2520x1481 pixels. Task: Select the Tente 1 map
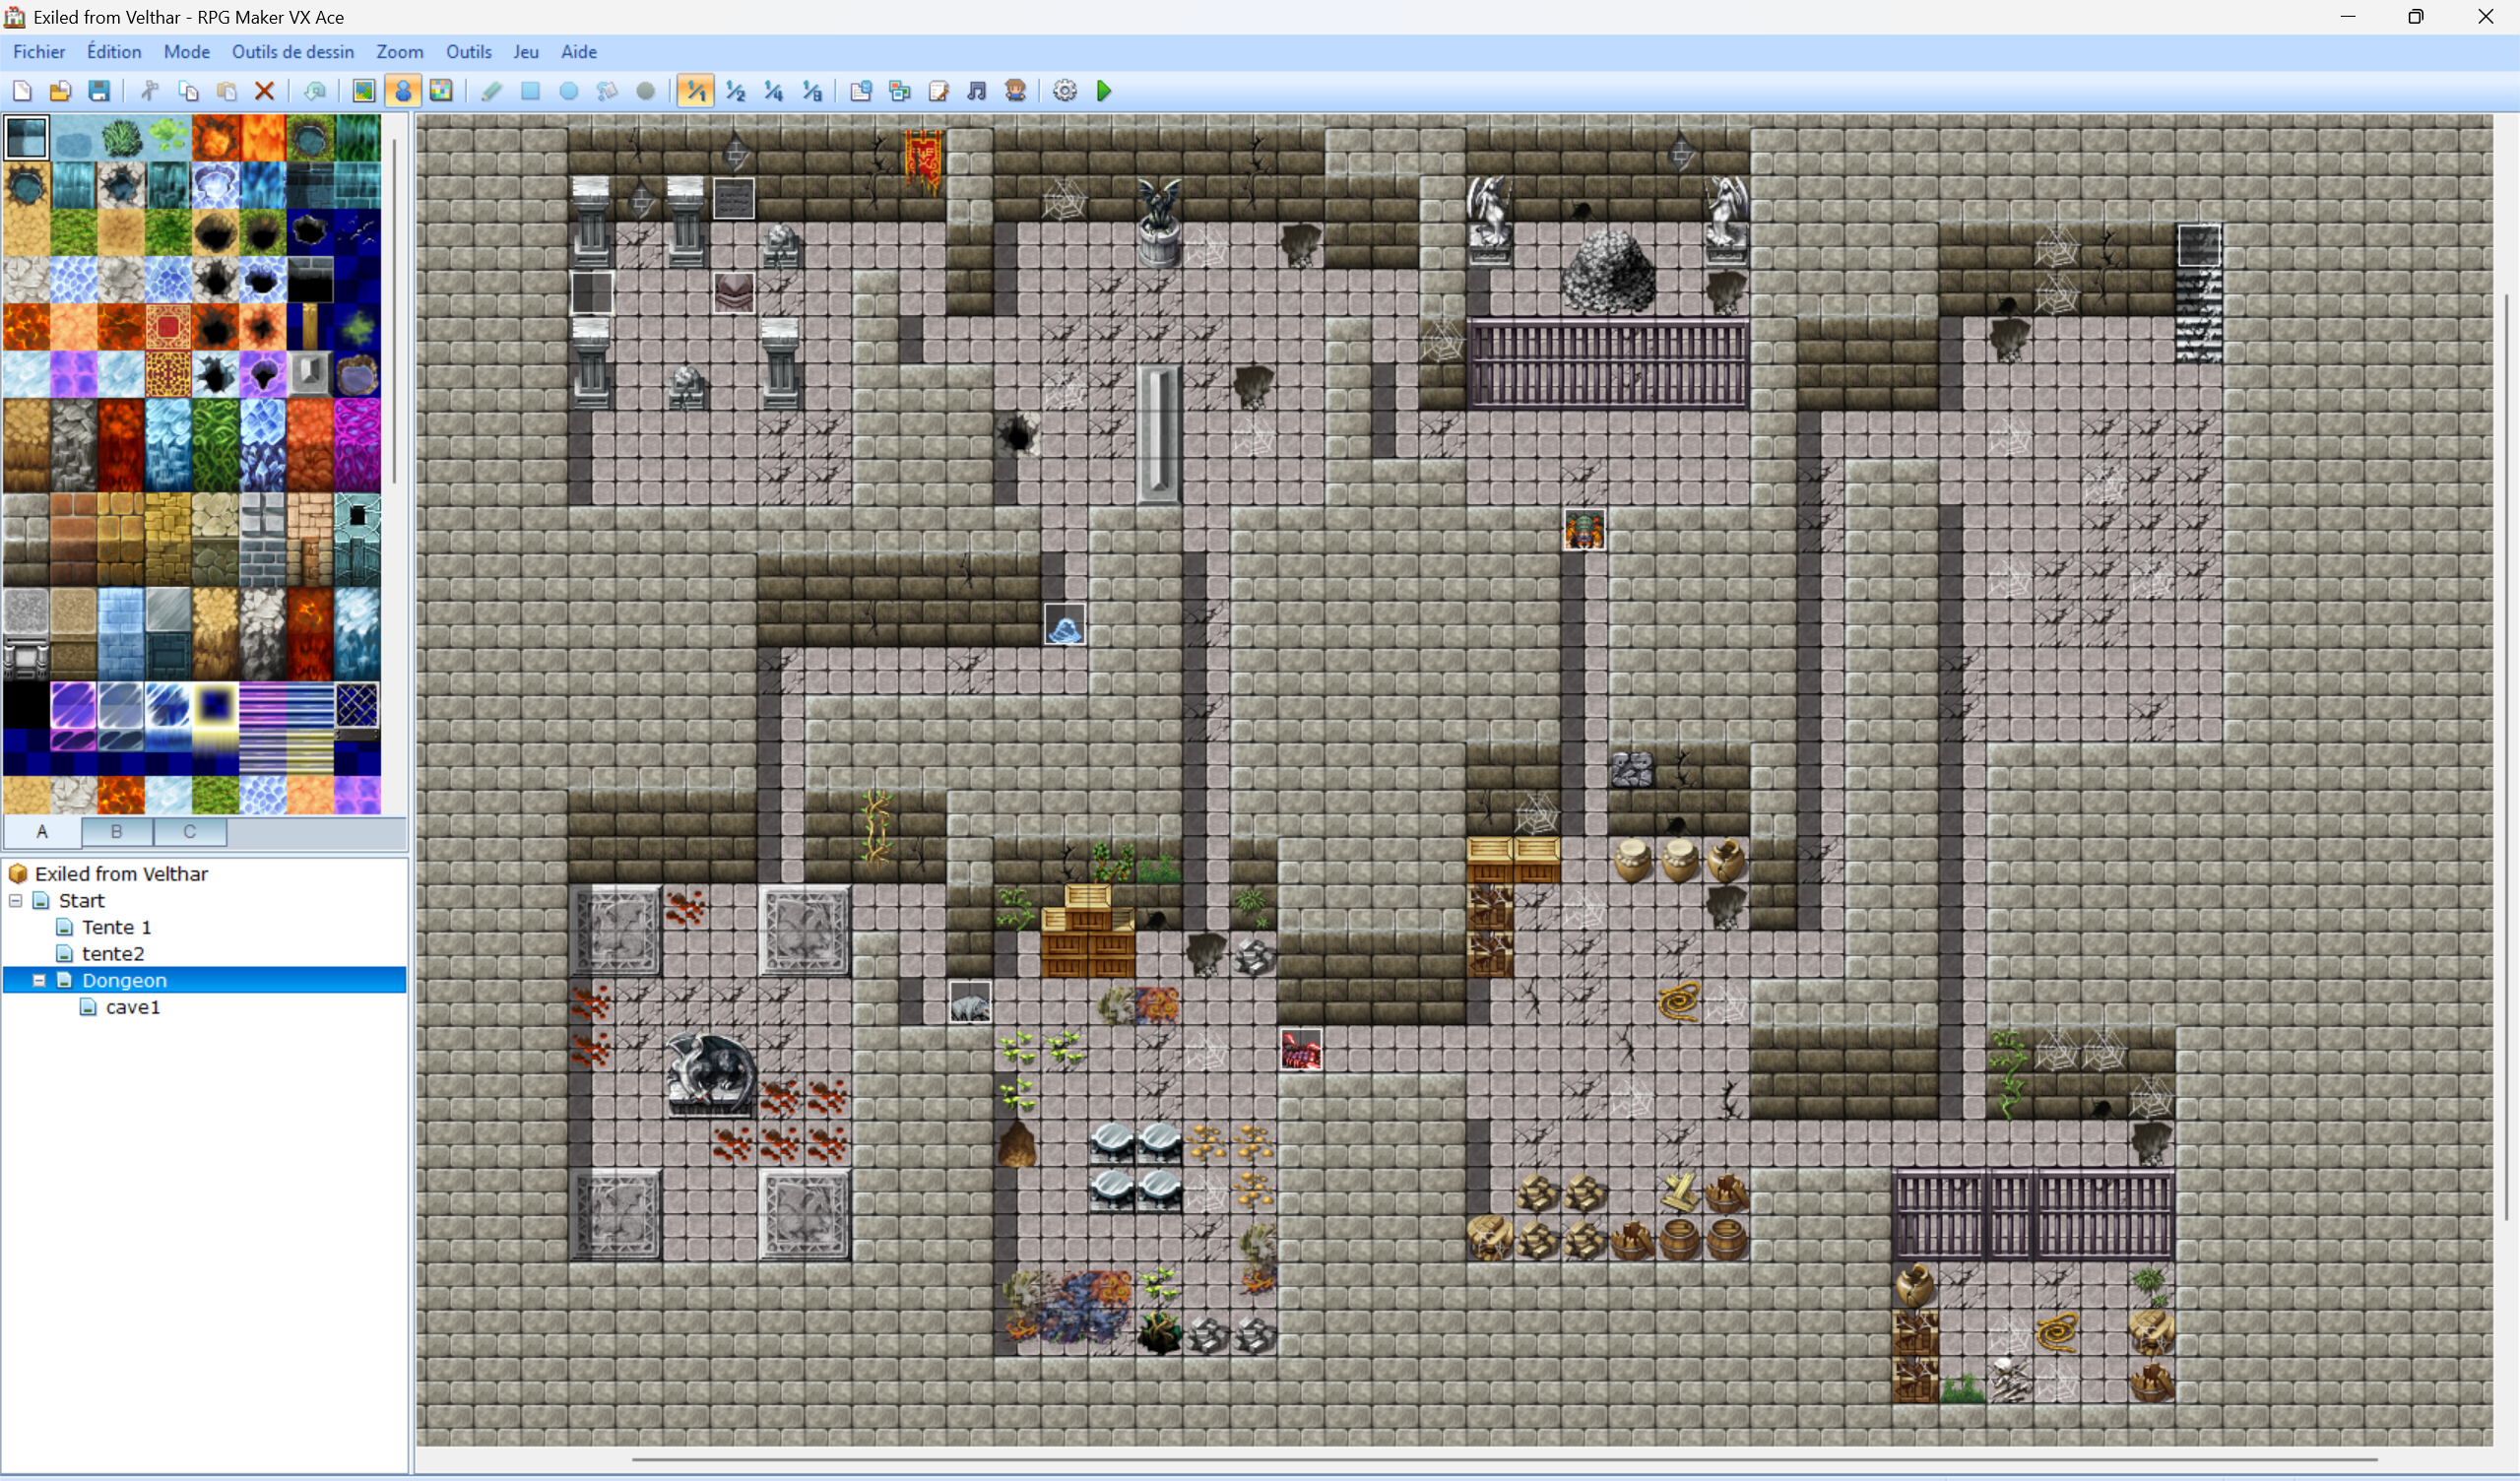pyautogui.click(x=116, y=927)
